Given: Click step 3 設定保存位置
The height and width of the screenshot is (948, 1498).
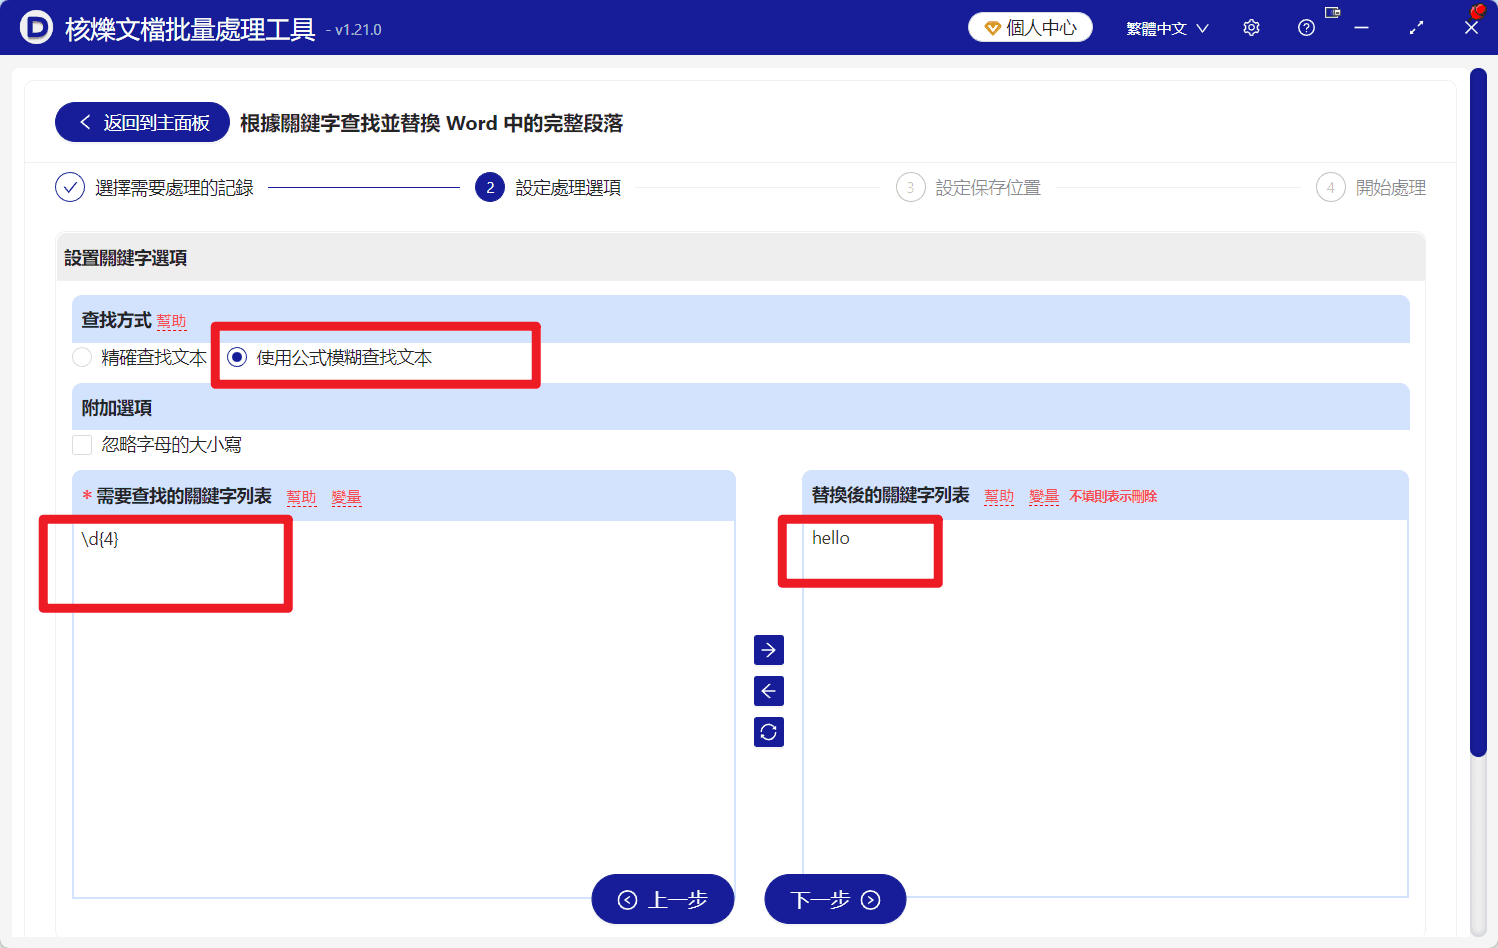Looking at the screenshot, I should [x=968, y=187].
